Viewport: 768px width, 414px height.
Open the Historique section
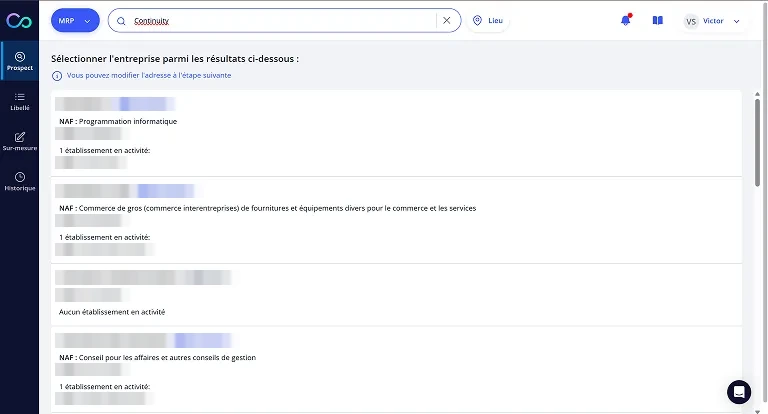pos(20,181)
